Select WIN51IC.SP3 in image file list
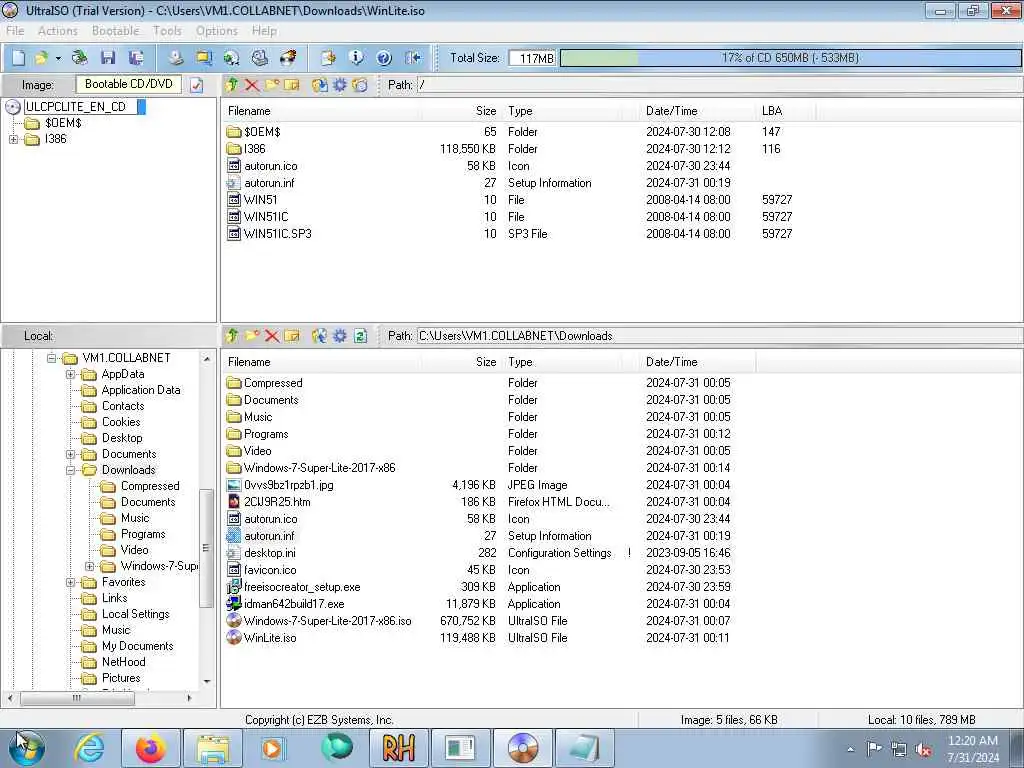Screen dimensions: 1024x768 pyautogui.click(x=278, y=234)
